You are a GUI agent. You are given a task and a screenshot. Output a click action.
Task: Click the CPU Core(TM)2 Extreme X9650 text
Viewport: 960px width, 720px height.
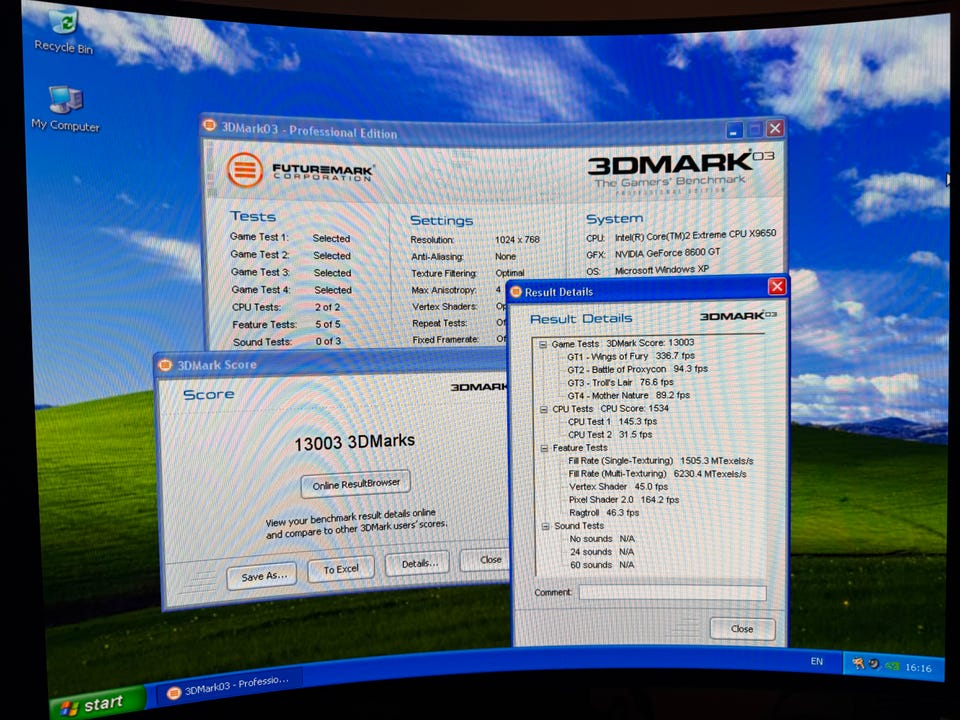[x=695, y=234]
